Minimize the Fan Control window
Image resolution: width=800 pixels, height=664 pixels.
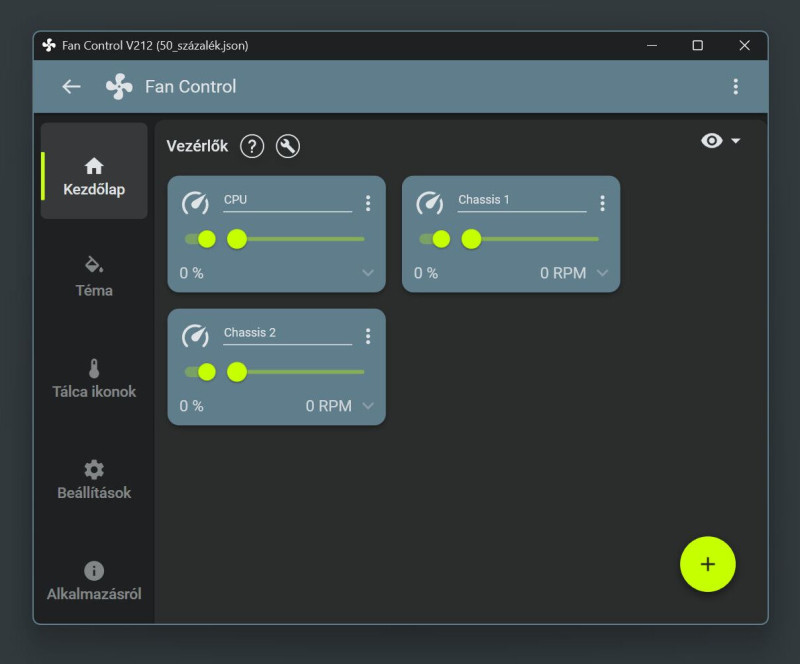click(652, 45)
